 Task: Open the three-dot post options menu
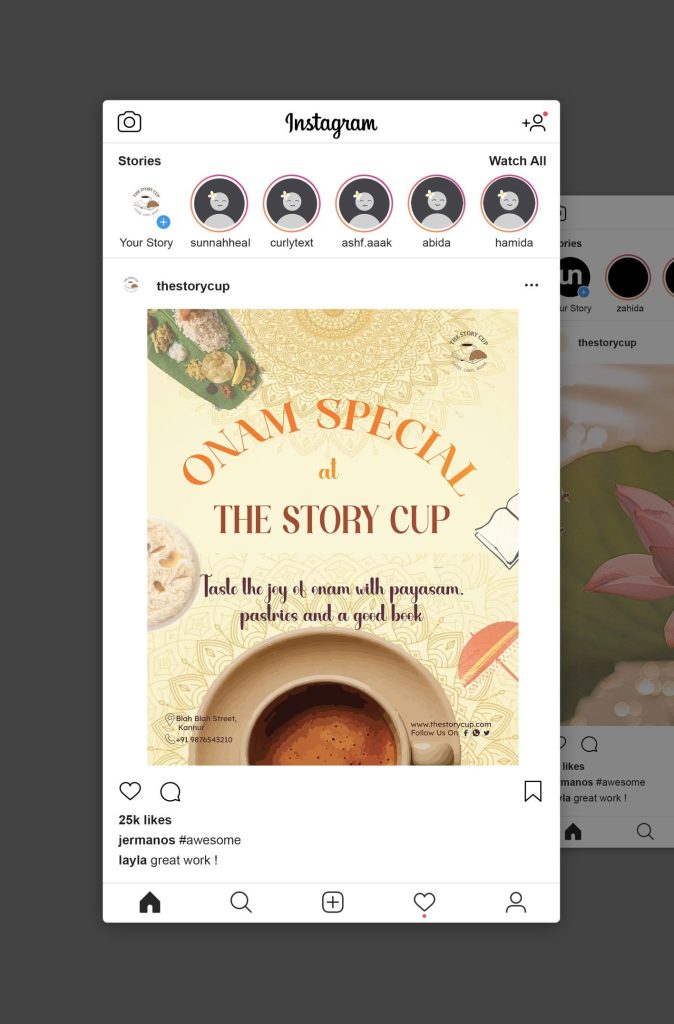pos(532,285)
